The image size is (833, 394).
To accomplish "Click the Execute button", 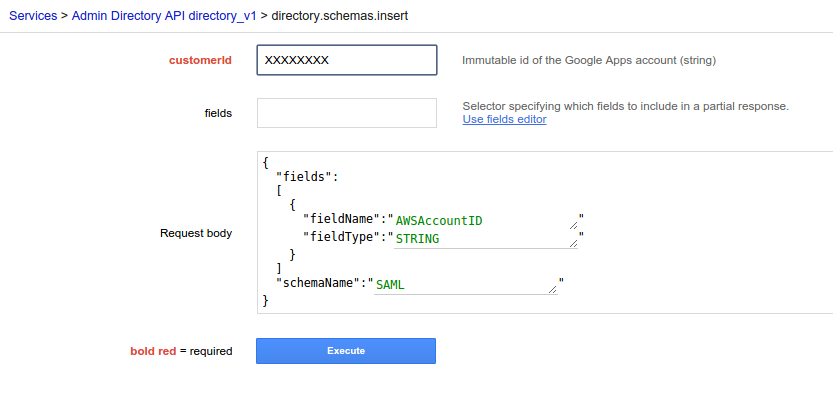I will (x=346, y=351).
